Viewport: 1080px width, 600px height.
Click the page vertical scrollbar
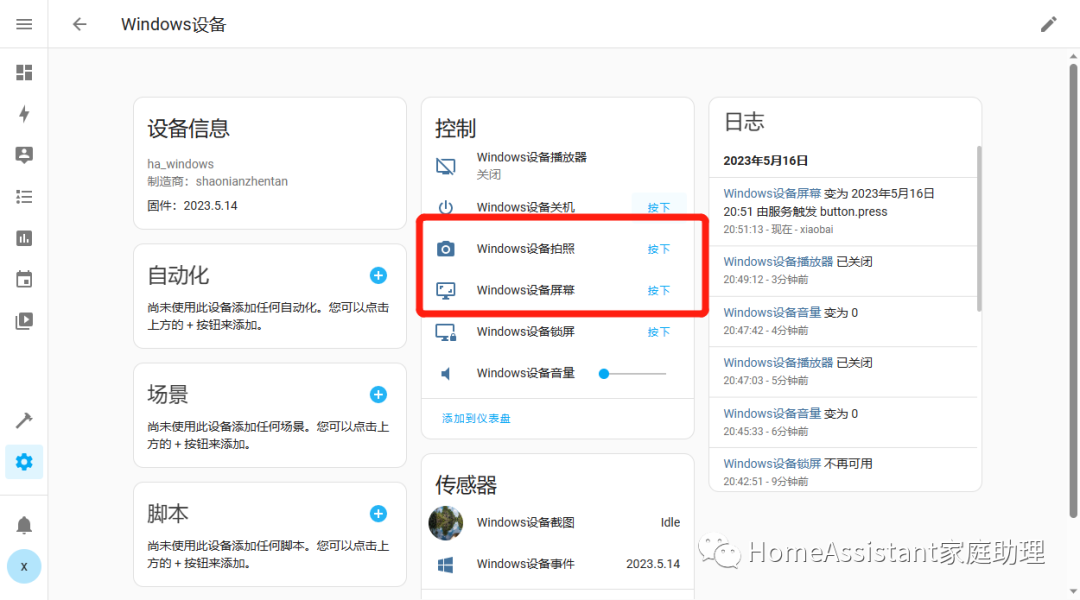(1073, 289)
